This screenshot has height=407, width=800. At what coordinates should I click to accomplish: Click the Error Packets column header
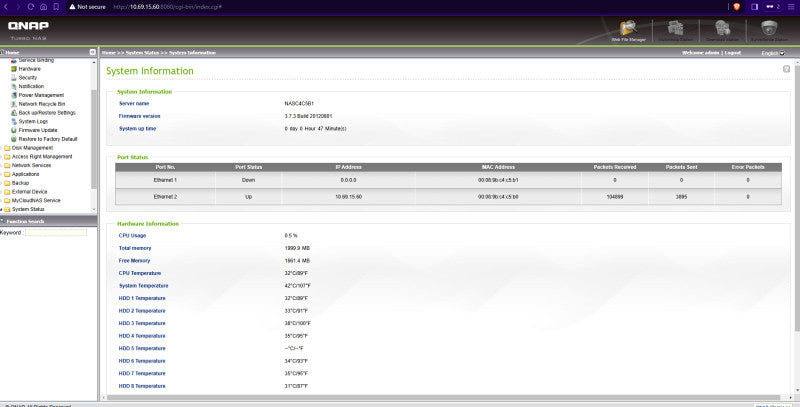click(748, 167)
